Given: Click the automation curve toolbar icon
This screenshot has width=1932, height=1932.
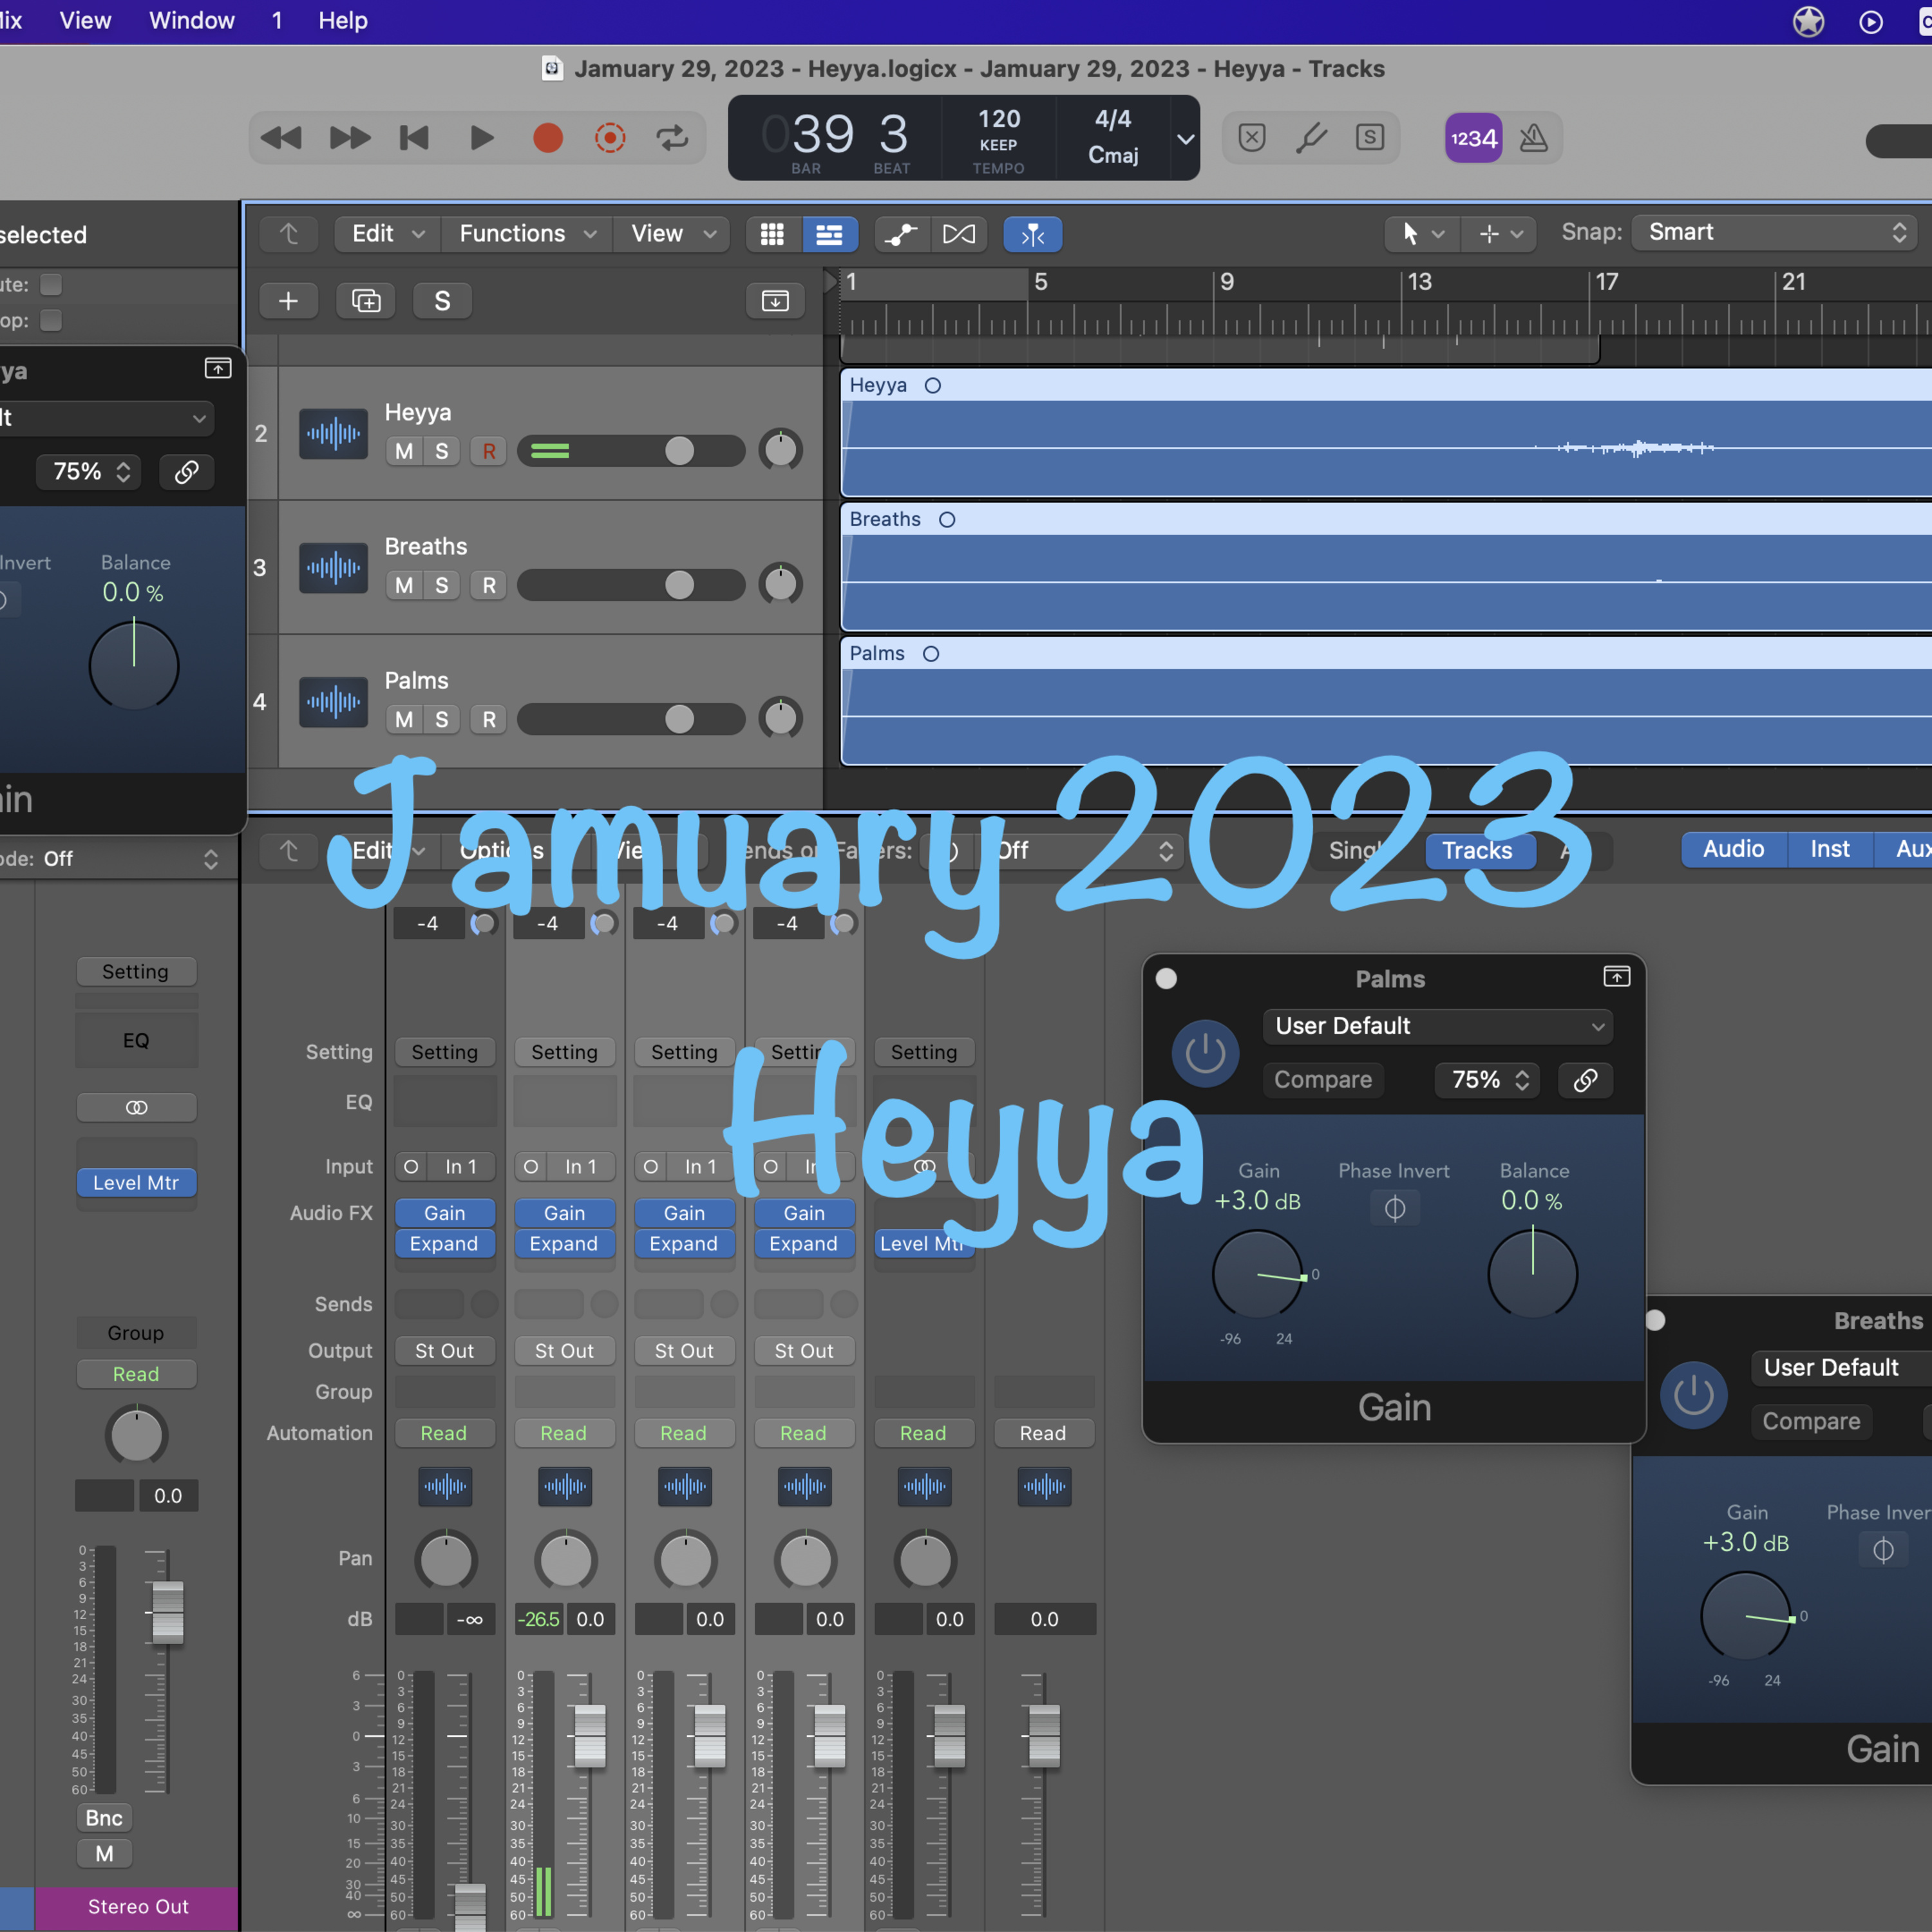Looking at the screenshot, I should tap(901, 234).
